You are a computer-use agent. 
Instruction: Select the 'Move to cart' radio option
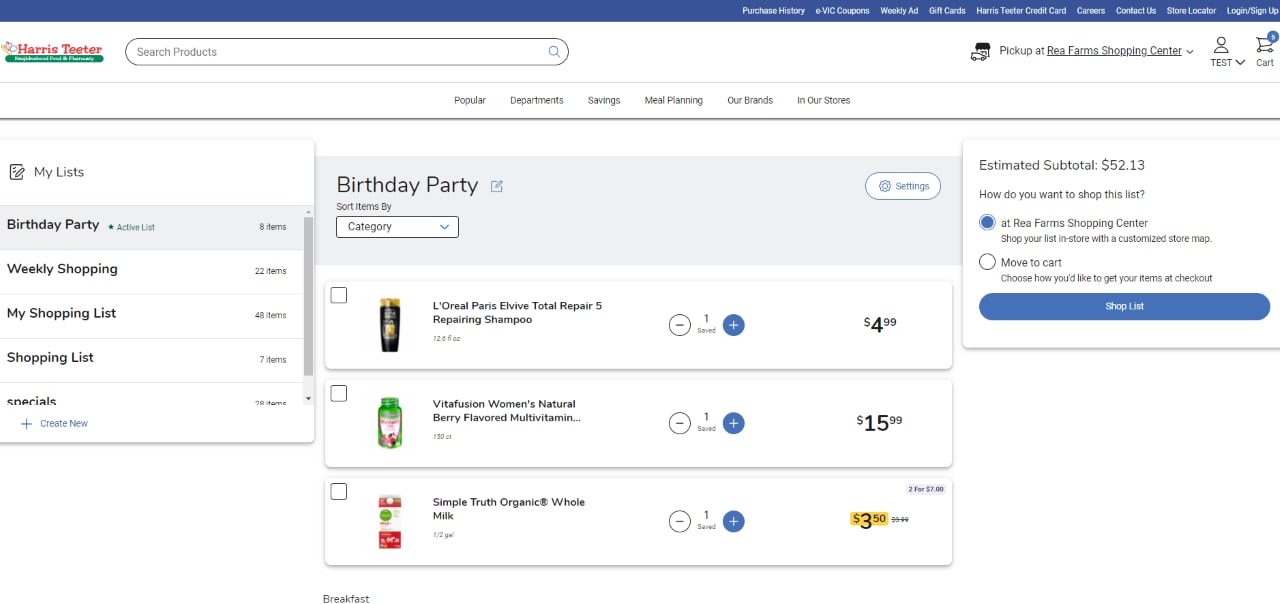pos(988,262)
